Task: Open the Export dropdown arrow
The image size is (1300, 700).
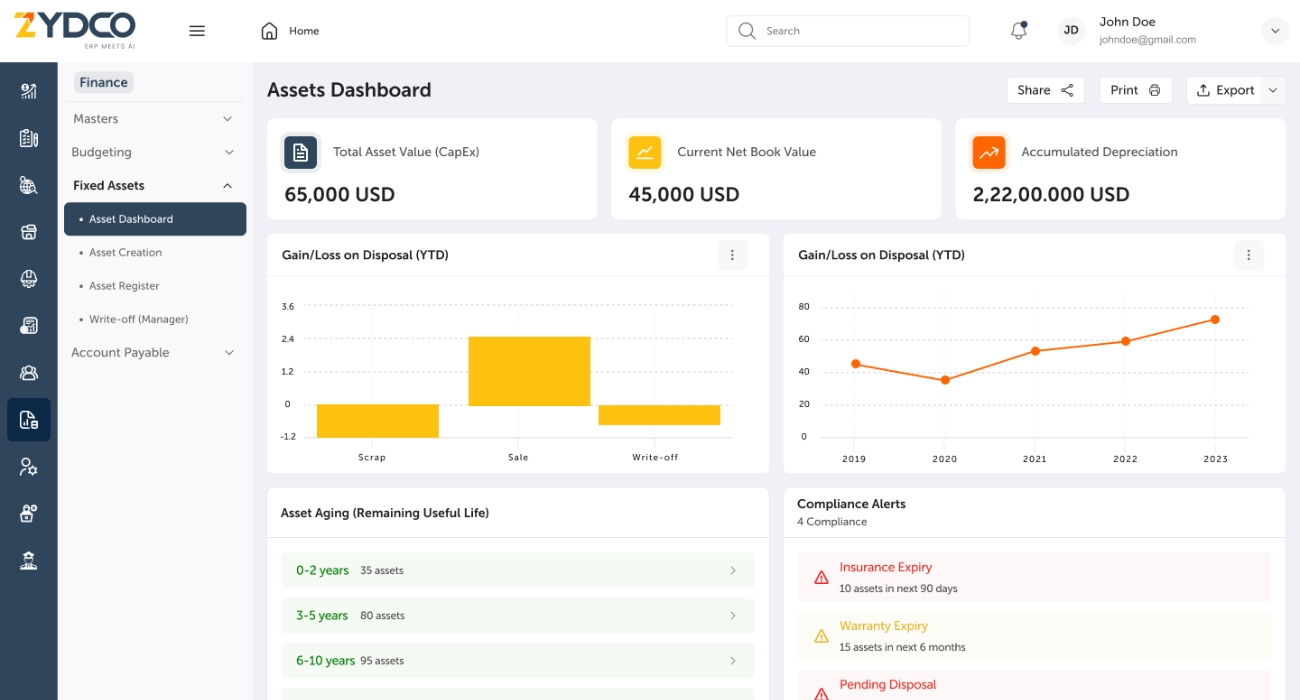Action: click(x=1273, y=90)
